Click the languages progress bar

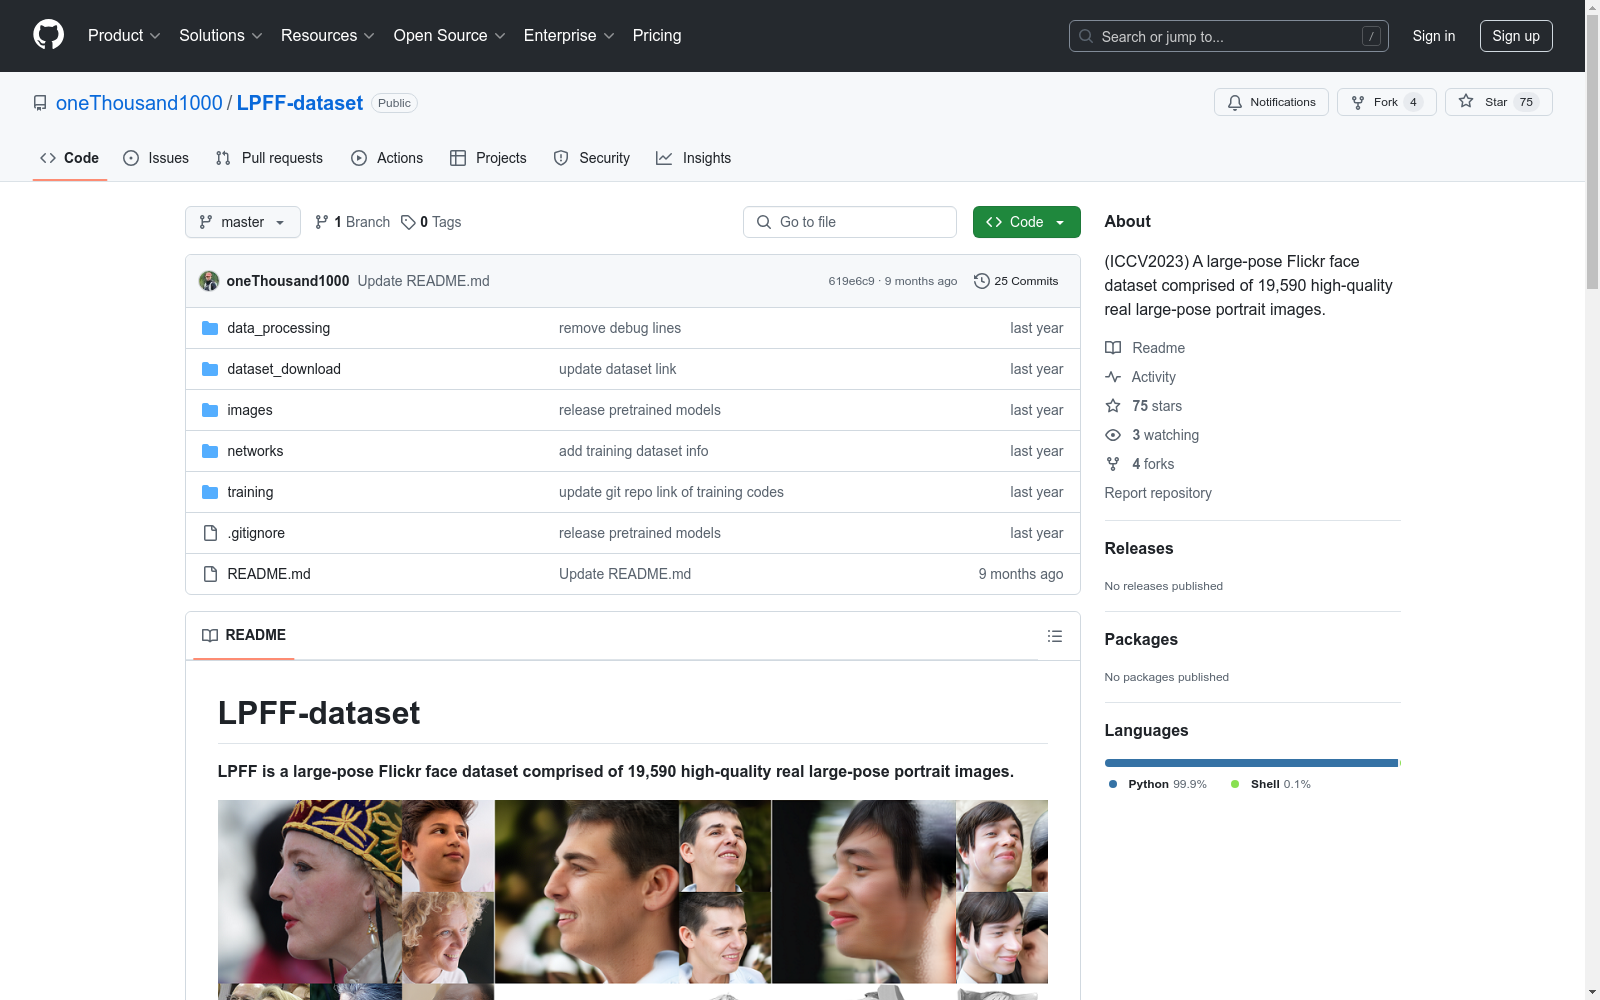coord(1253,763)
